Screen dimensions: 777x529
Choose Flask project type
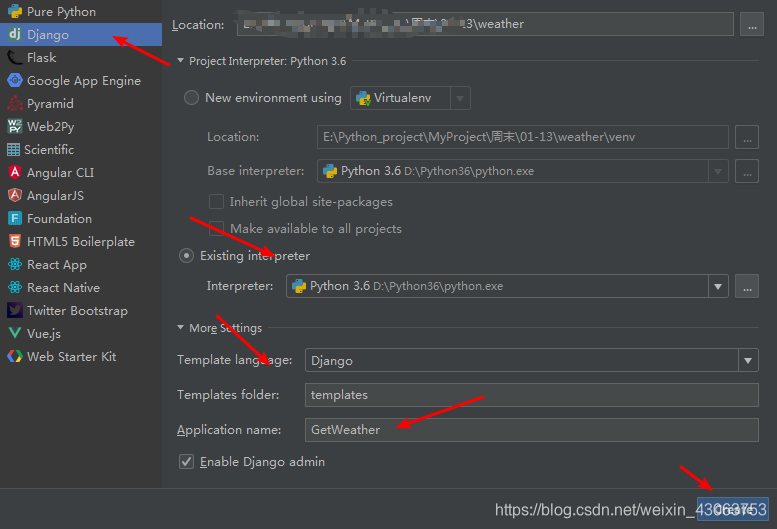[x=81, y=57]
